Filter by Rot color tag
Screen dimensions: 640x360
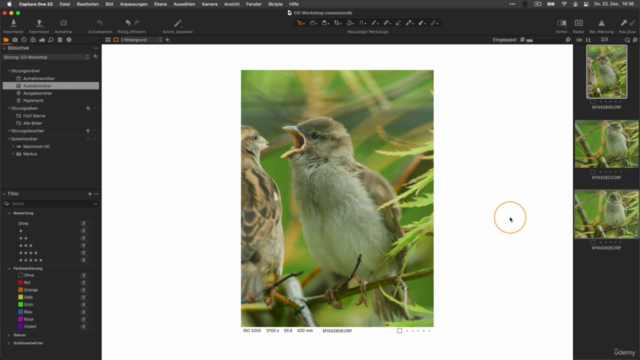click(x=24, y=282)
